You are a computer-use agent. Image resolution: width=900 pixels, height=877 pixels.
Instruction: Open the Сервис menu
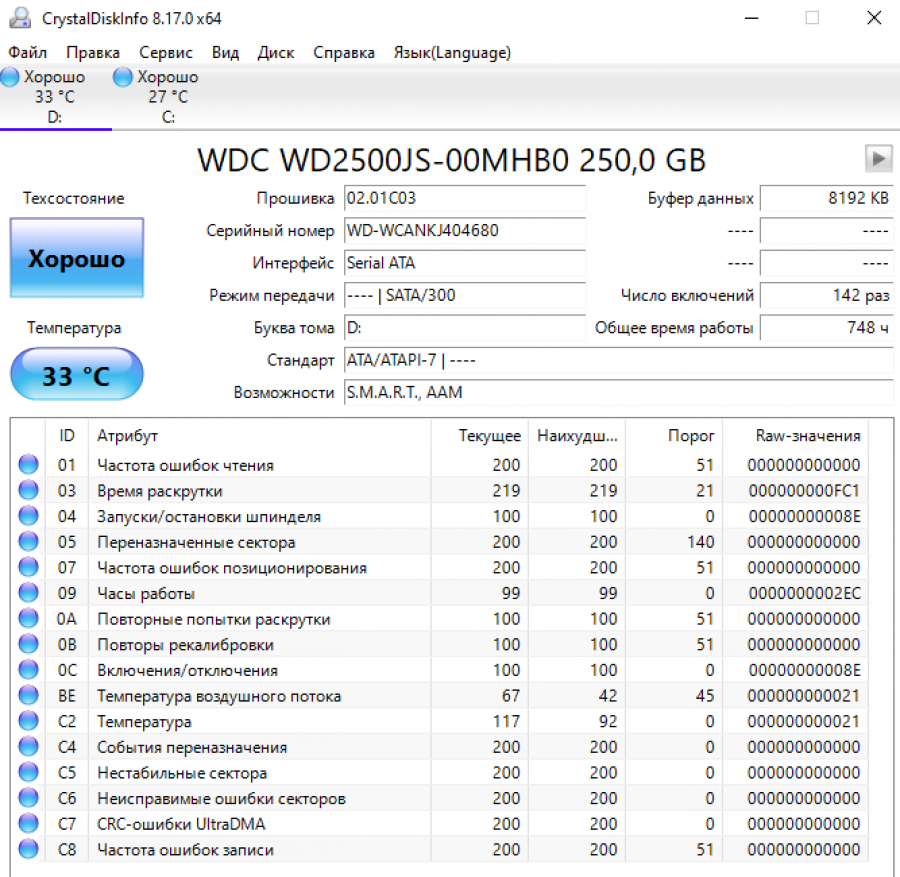(x=166, y=53)
